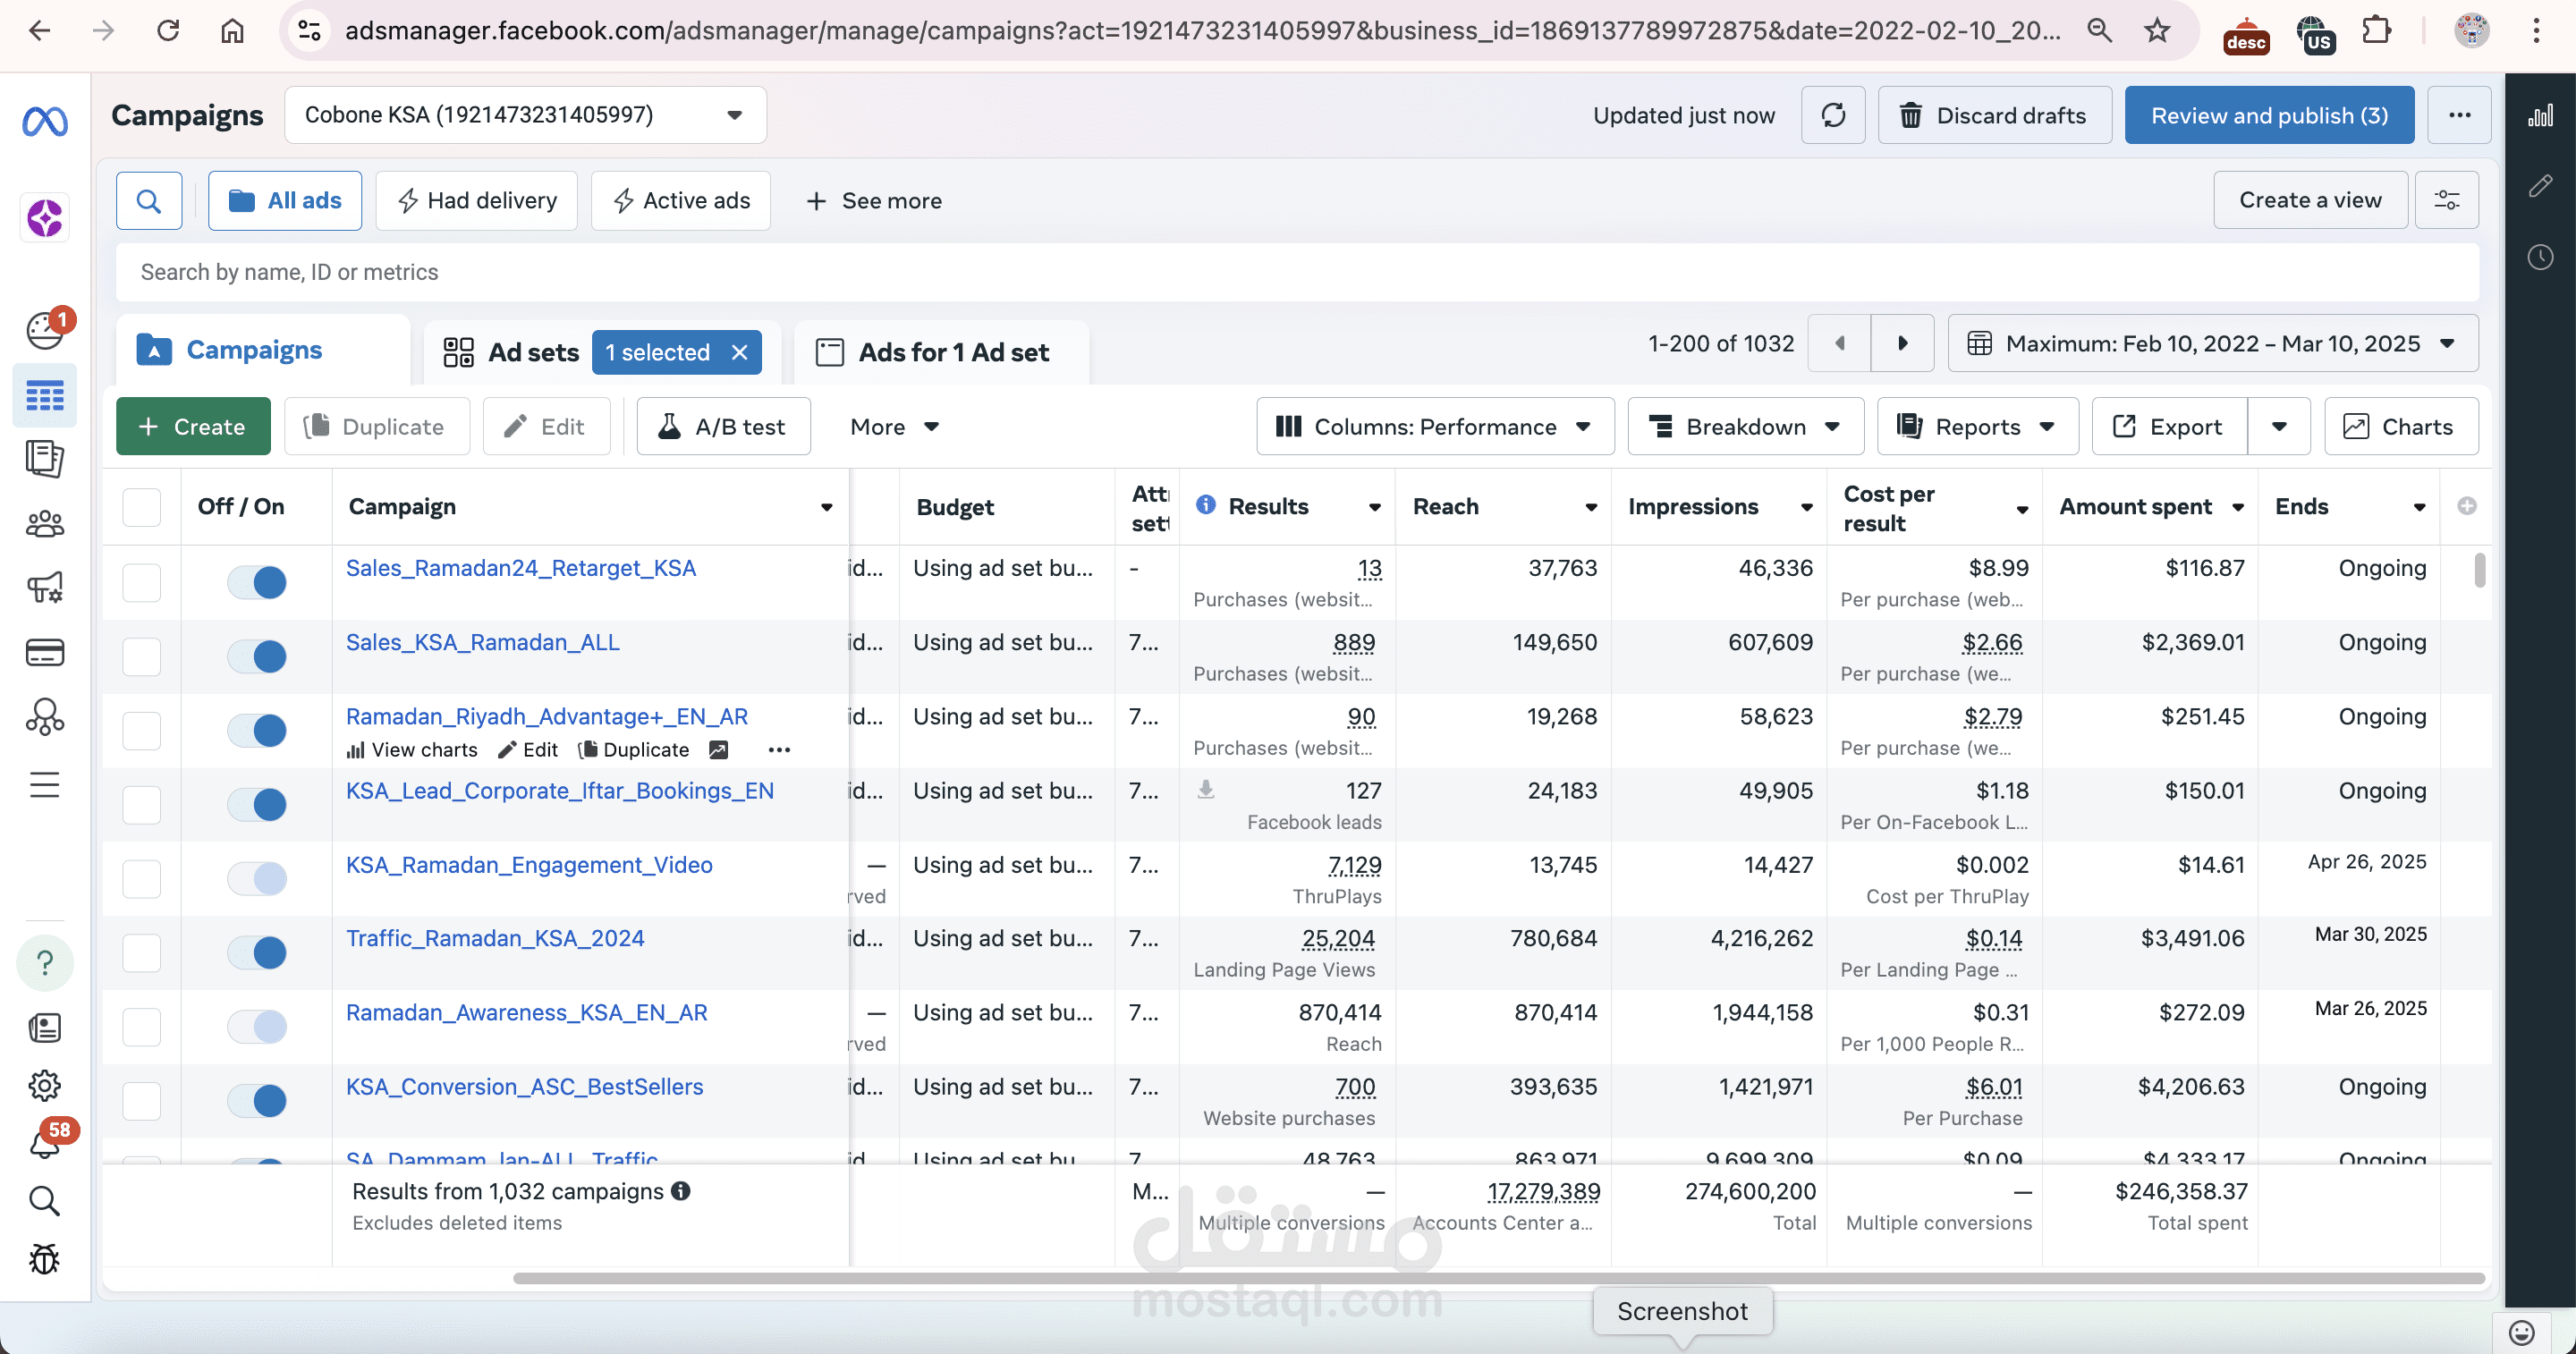
Task: Check the Traffic_Ramadan_KSA_2024 row checkbox
Action: pyautogui.click(x=141, y=953)
